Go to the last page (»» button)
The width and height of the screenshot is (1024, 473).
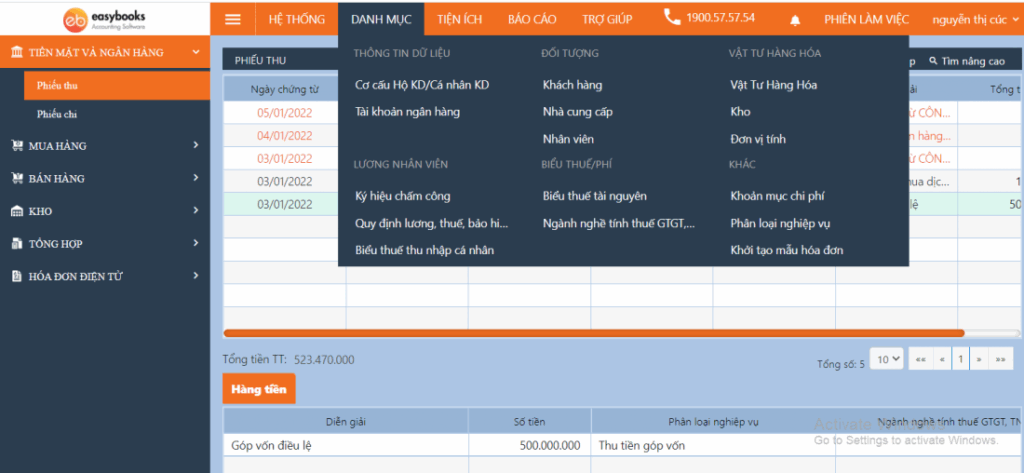[1000, 359]
